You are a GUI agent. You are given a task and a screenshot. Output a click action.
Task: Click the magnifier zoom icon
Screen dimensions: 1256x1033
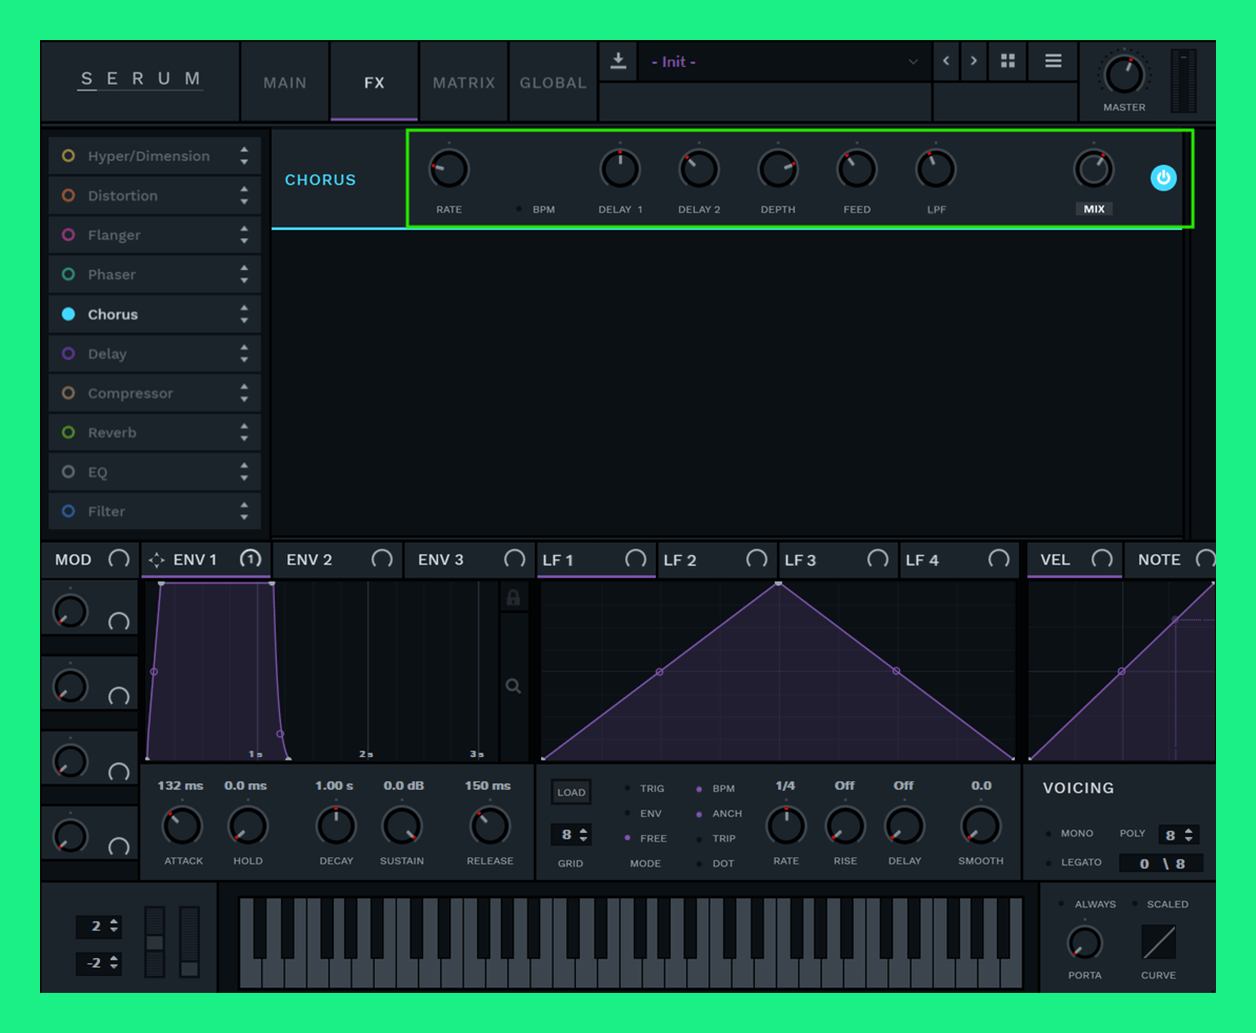pyautogui.click(x=513, y=686)
